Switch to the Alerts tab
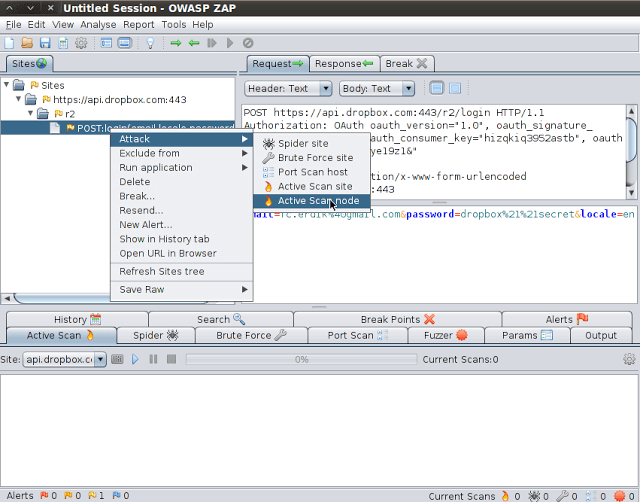 pos(567,319)
